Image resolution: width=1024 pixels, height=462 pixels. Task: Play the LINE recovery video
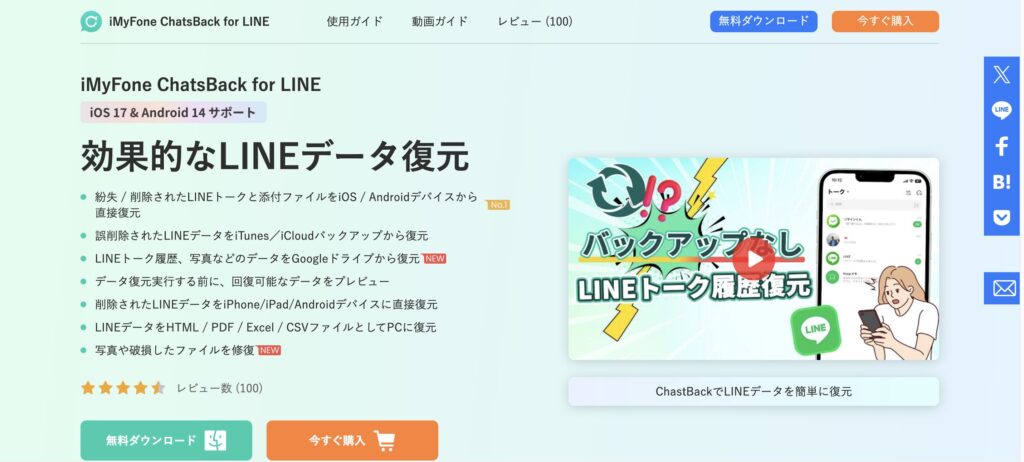coord(753,259)
